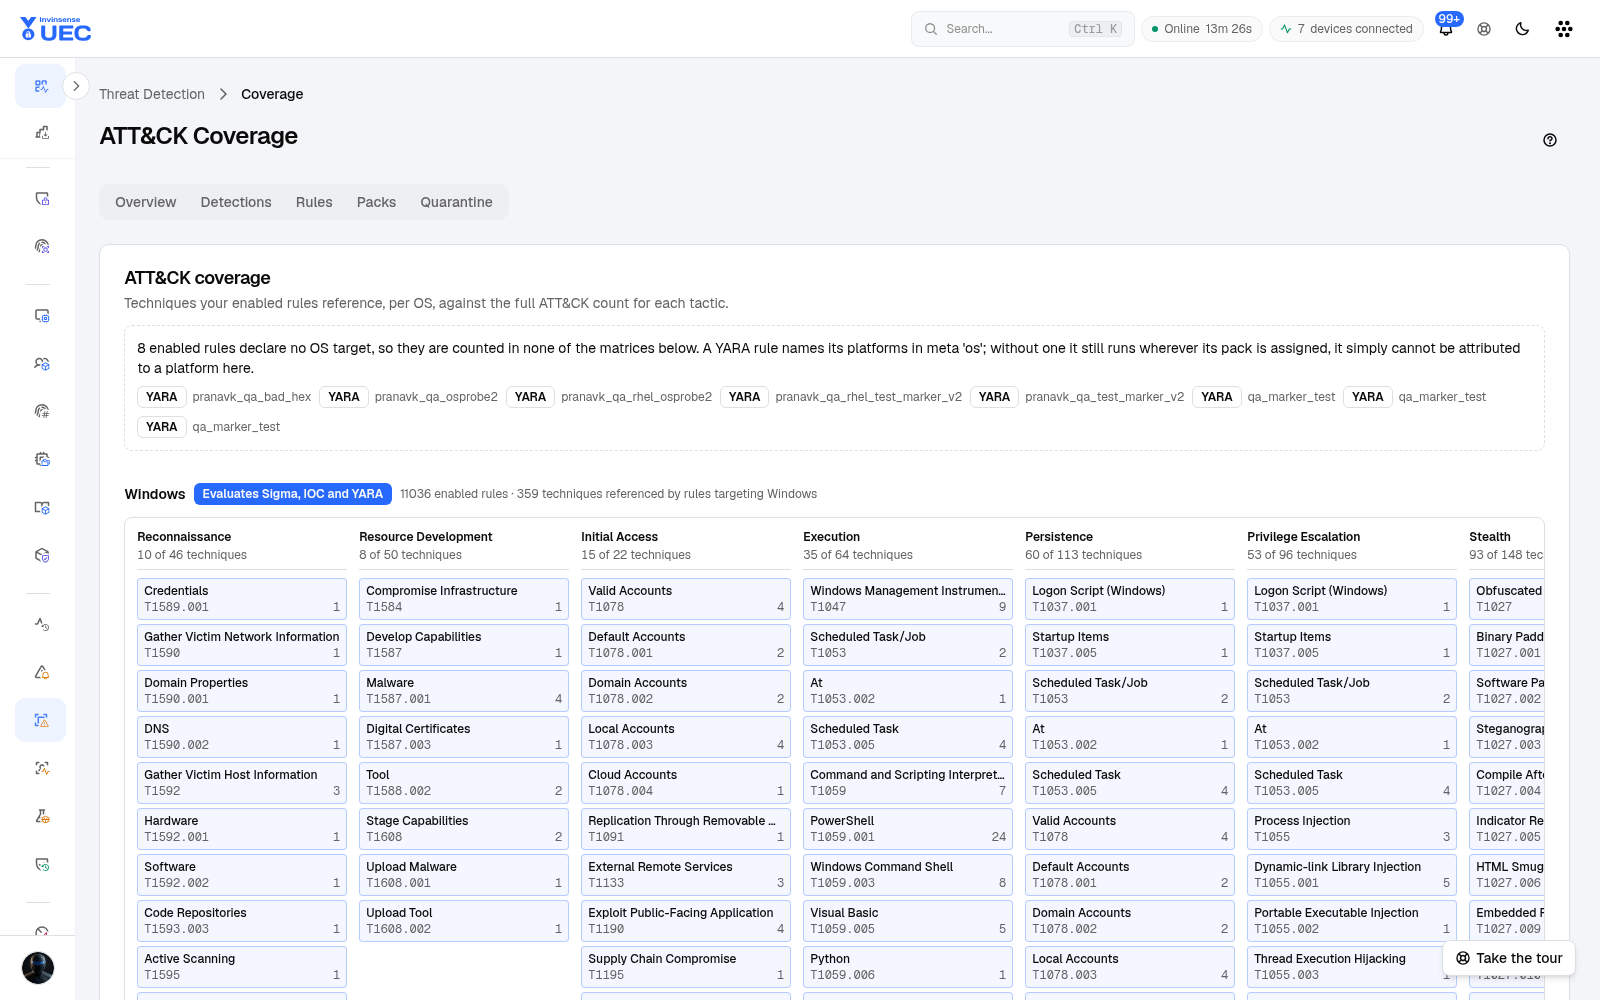Click the lifebuoy support icon in header

click(x=1484, y=29)
